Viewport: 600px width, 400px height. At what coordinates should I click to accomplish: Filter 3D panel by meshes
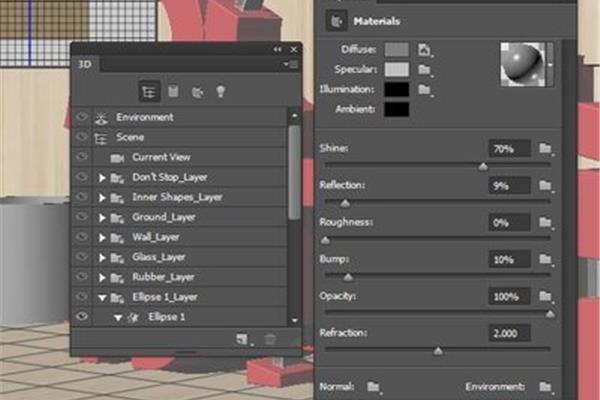(173, 91)
